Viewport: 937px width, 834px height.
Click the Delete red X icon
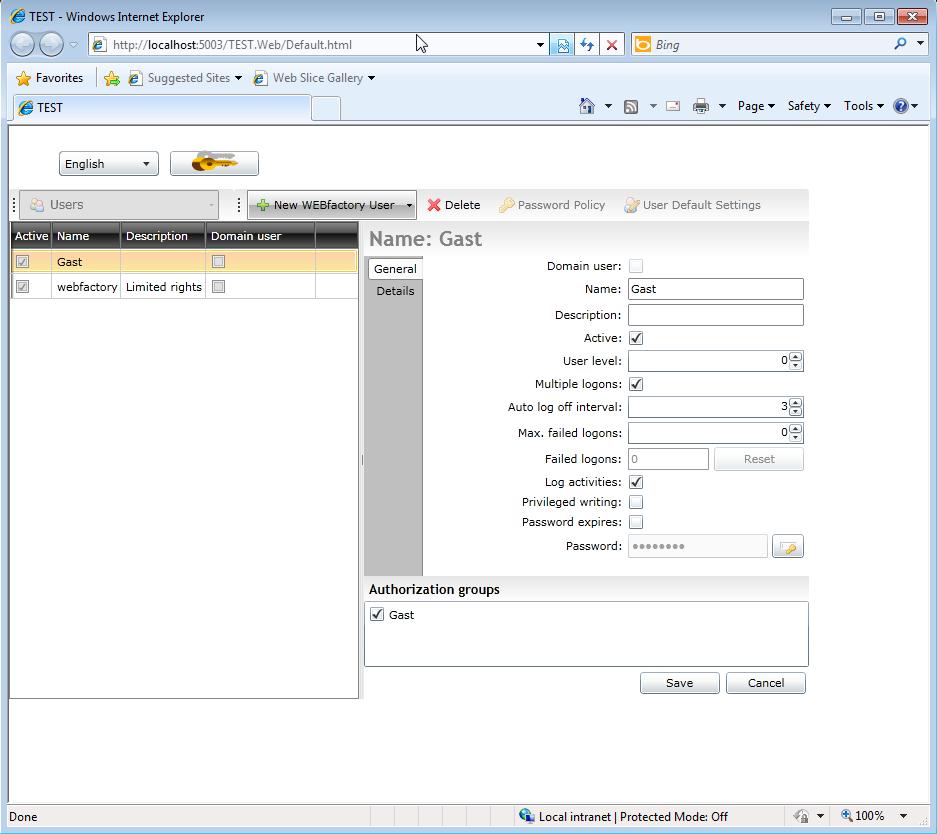pos(434,205)
